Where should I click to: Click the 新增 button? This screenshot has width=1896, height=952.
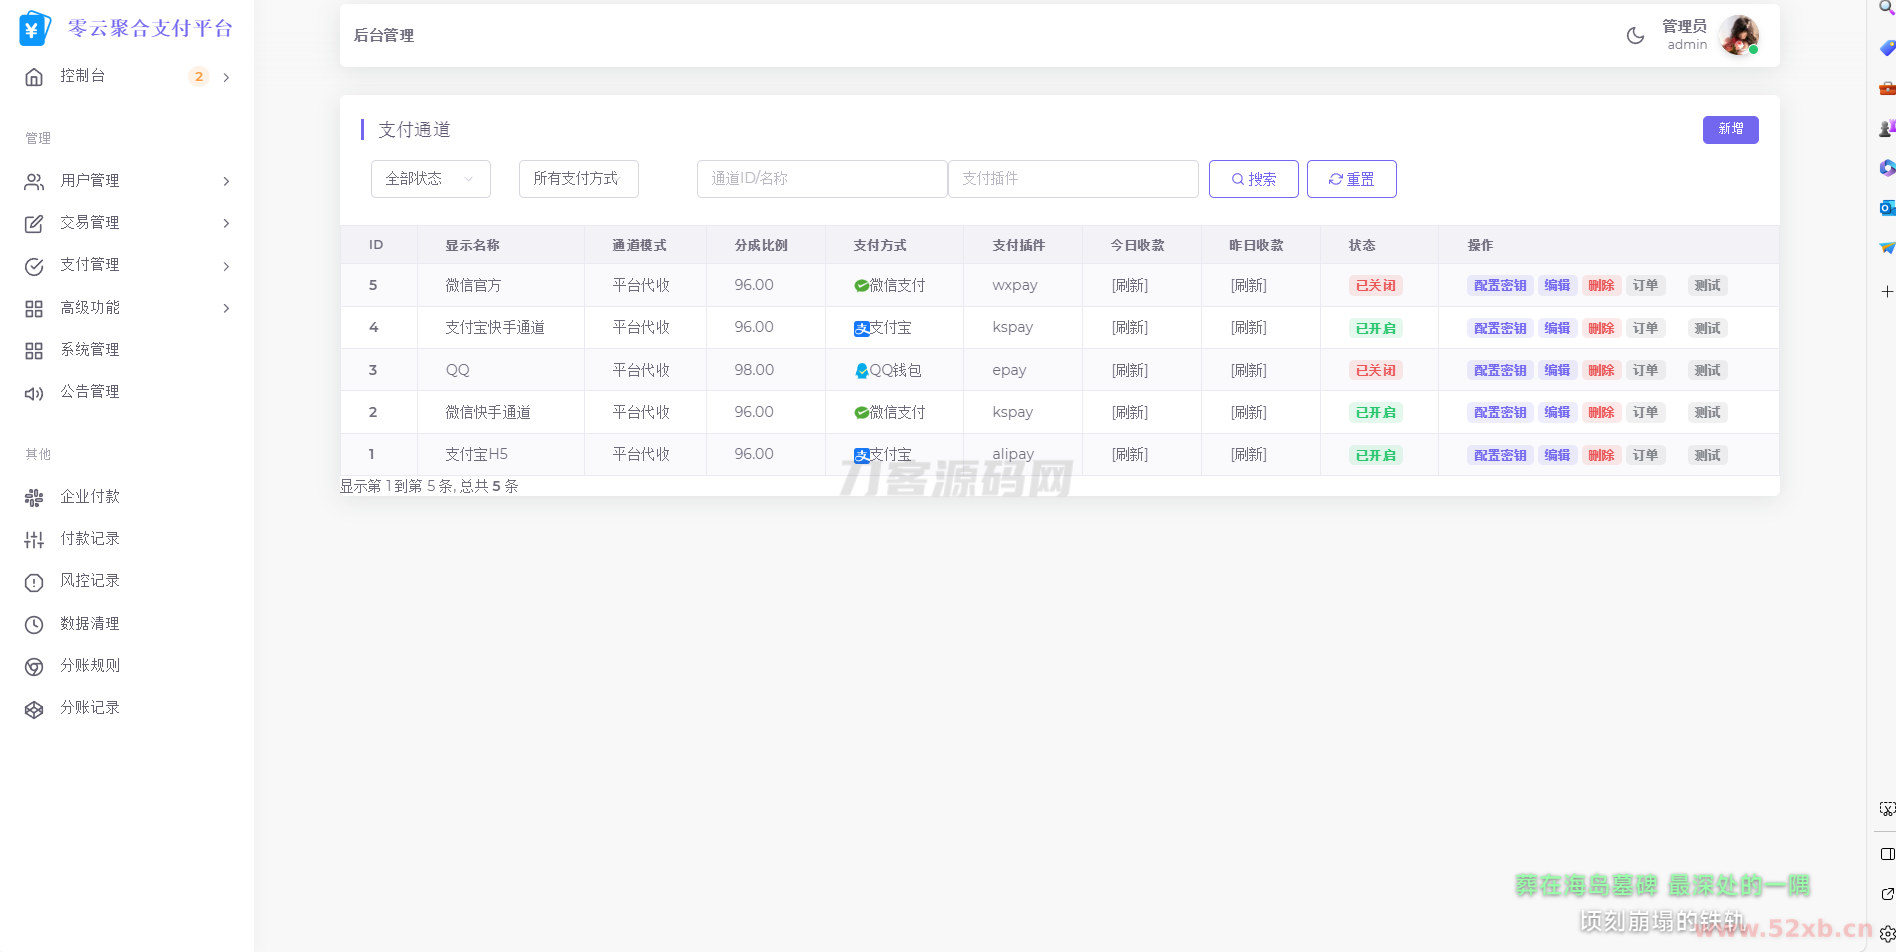pos(1730,130)
